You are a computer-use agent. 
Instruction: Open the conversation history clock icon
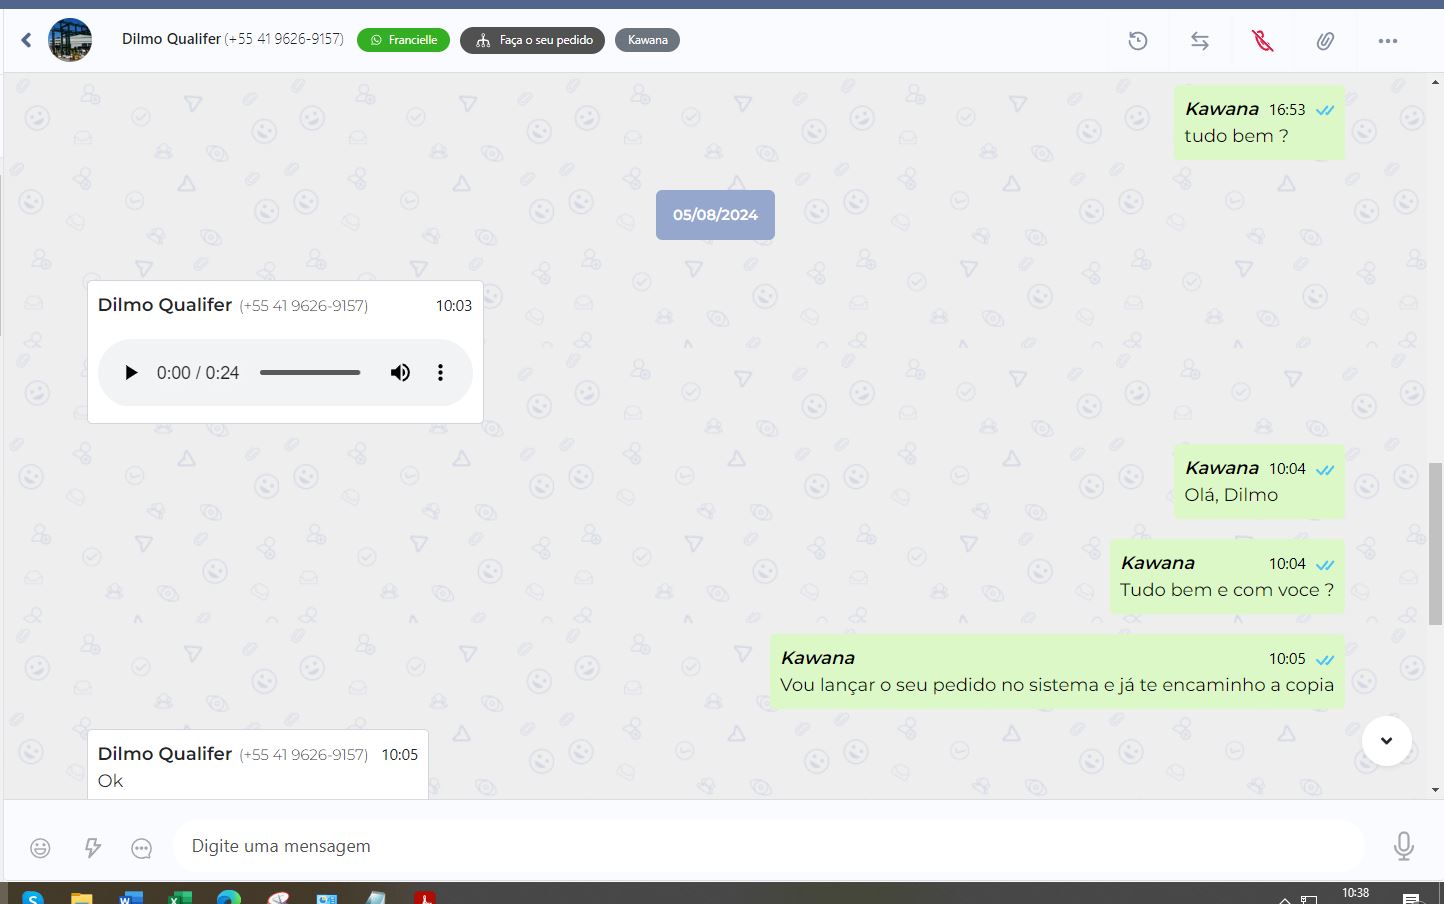tap(1138, 41)
